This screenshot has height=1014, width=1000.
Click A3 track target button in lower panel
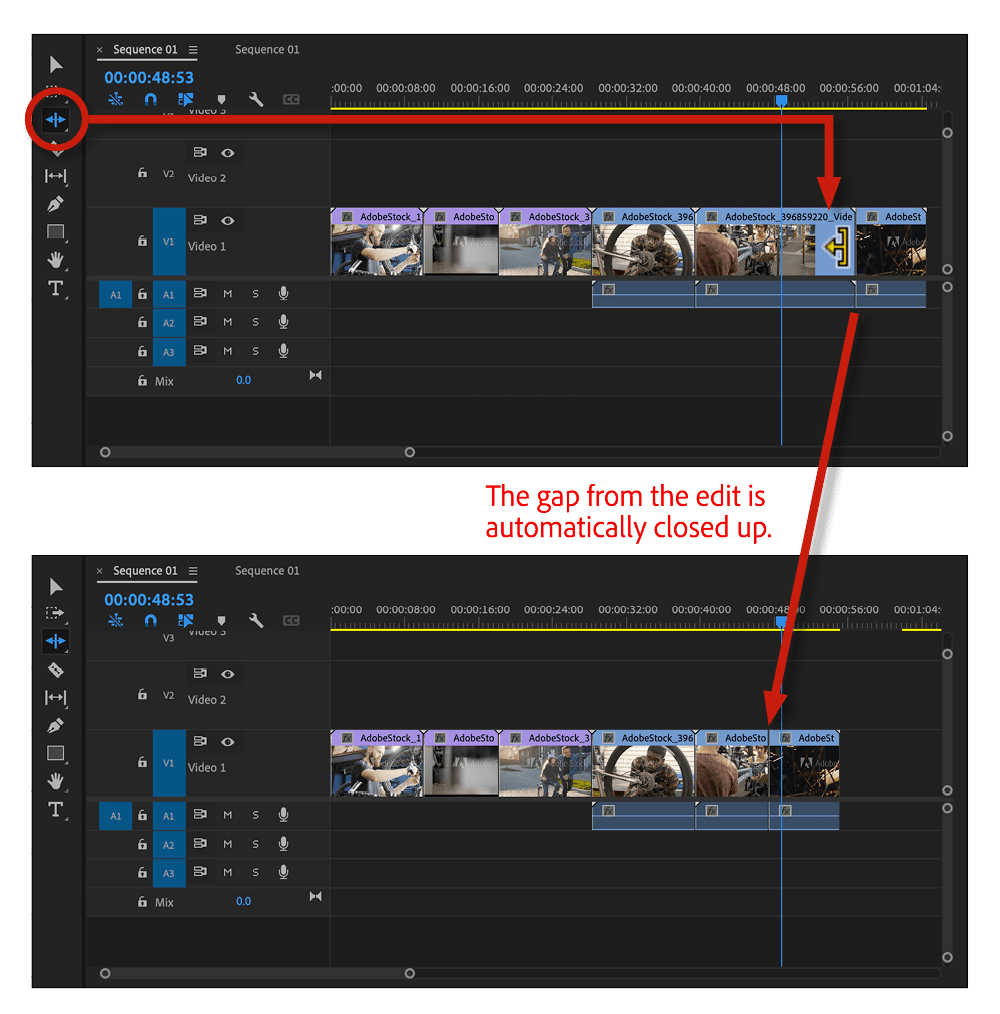coord(169,873)
